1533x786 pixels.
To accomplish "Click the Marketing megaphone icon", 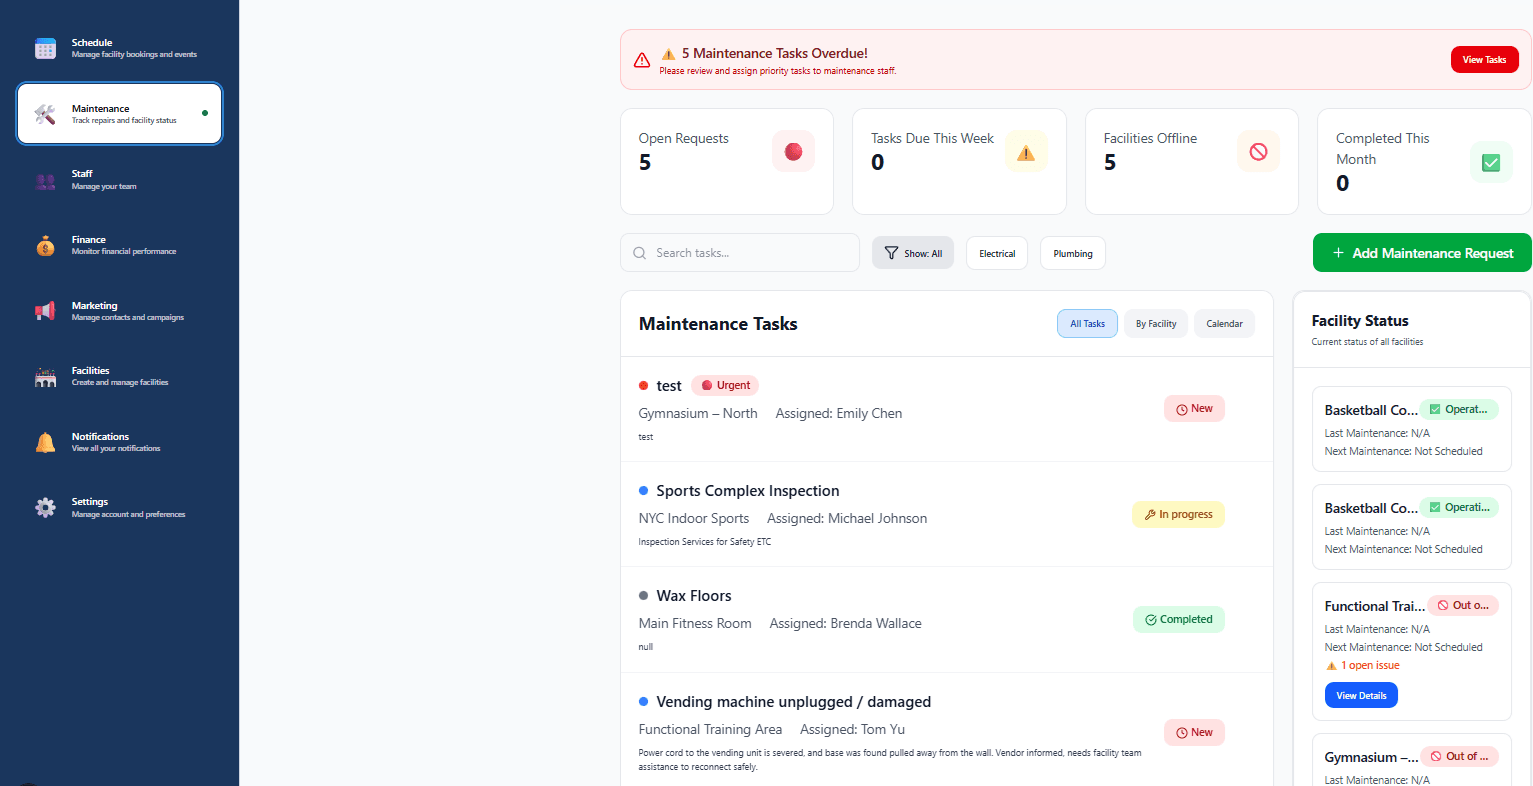I will [45, 311].
